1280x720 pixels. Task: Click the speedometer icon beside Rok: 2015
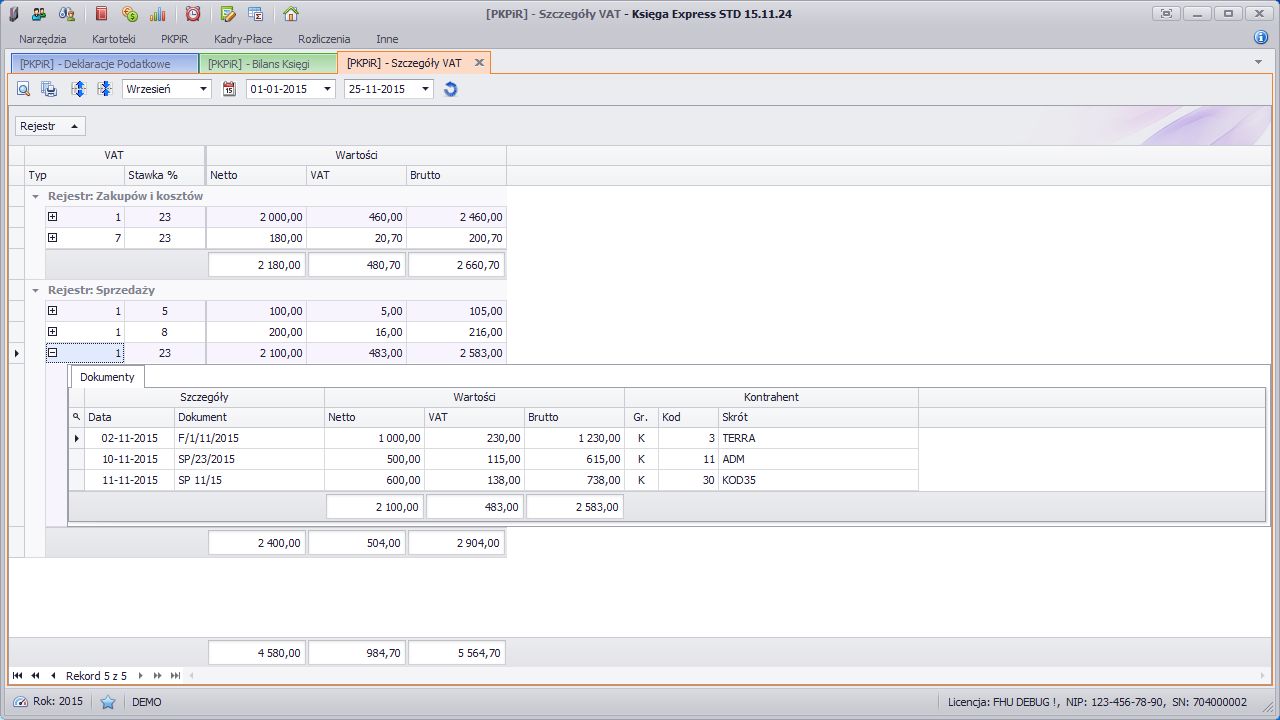click(20, 702)
